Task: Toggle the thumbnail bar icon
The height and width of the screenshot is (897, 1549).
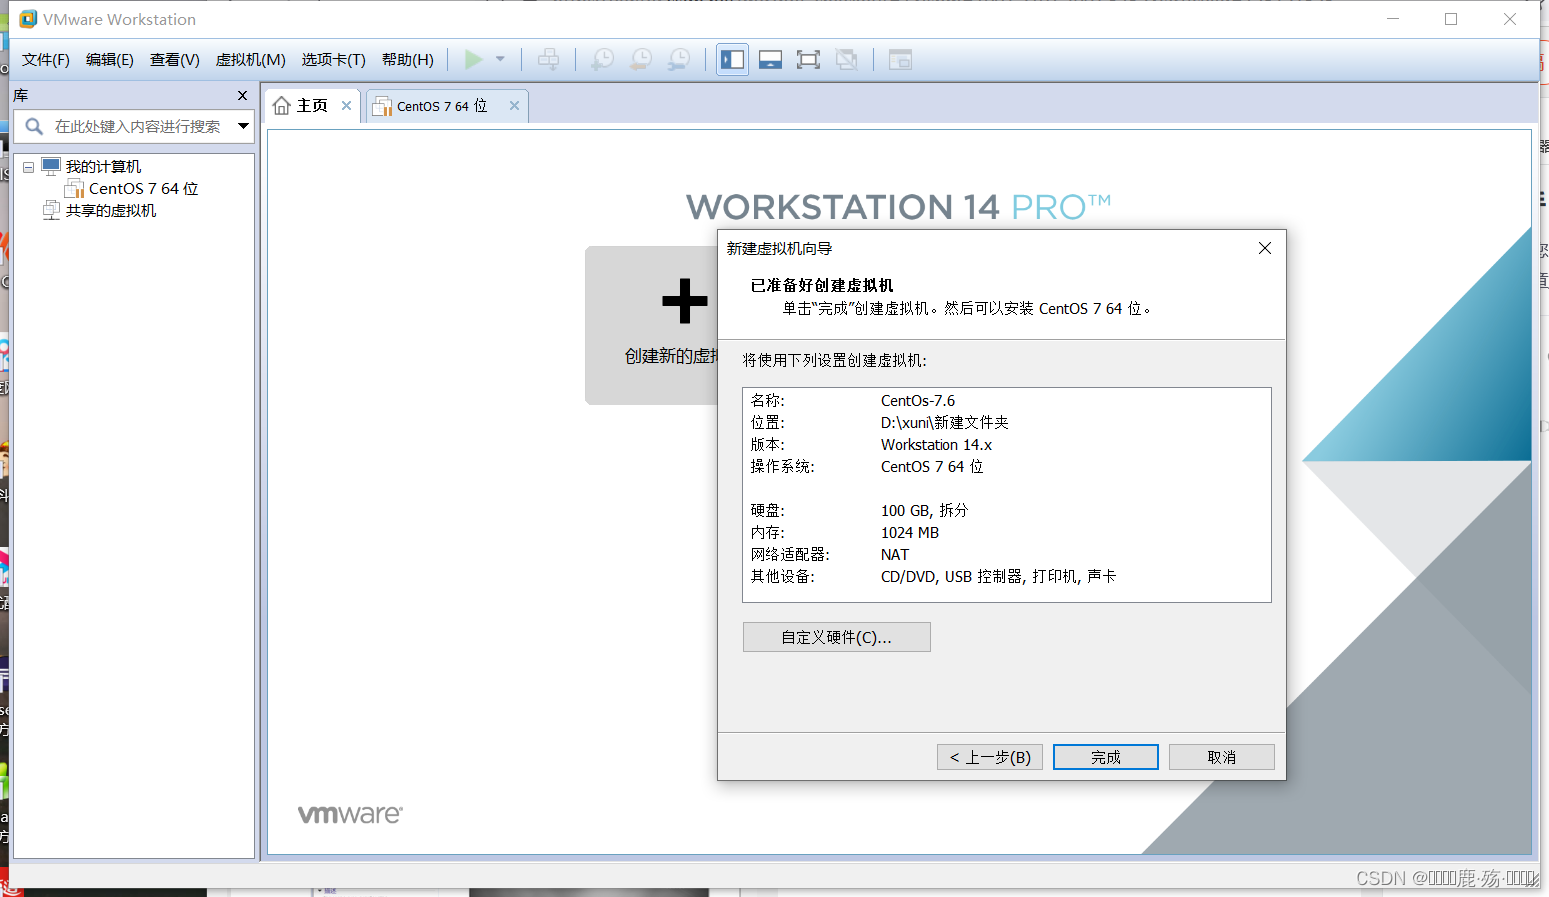Action: pos(770,60)
